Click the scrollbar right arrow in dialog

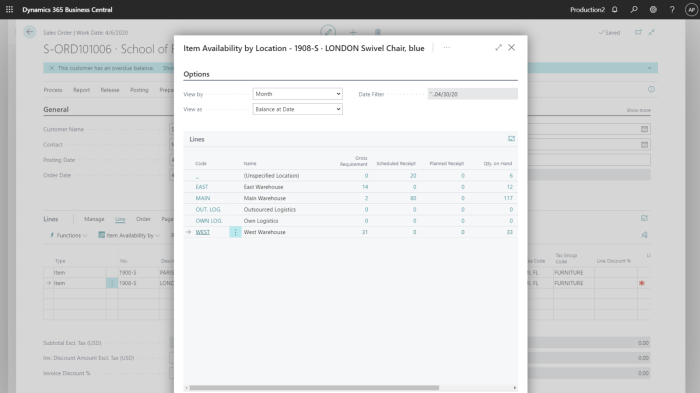point(515,388)
